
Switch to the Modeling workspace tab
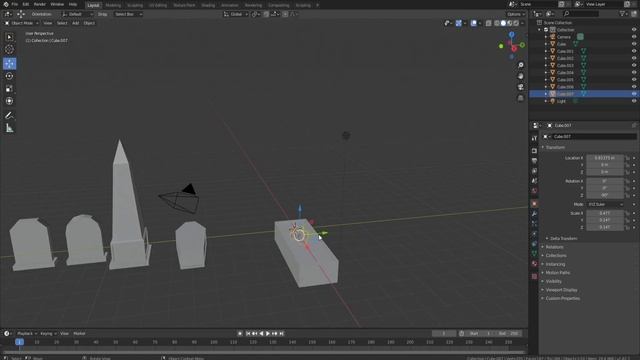pos(113,5)
